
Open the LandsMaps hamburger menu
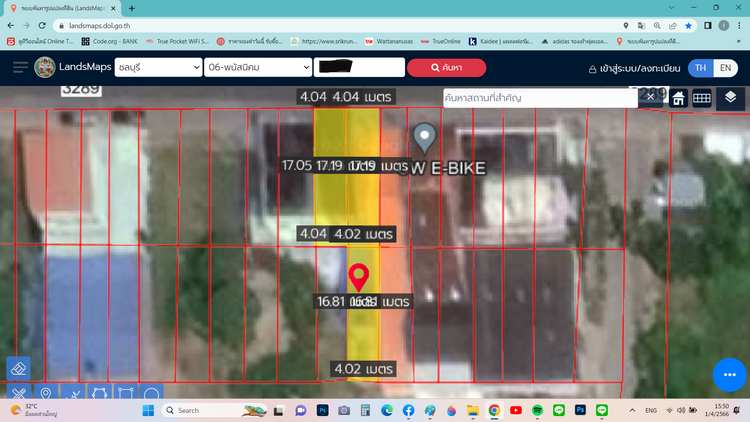[x=20, y=67]
